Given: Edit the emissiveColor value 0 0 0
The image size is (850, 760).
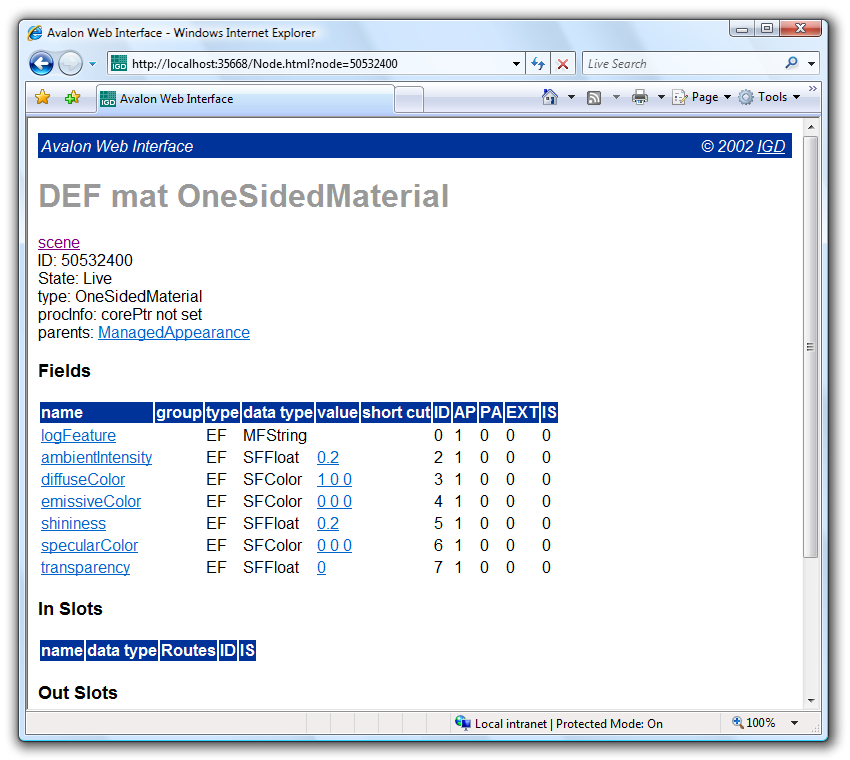Looking at the screenshot, I should (334, 501).
